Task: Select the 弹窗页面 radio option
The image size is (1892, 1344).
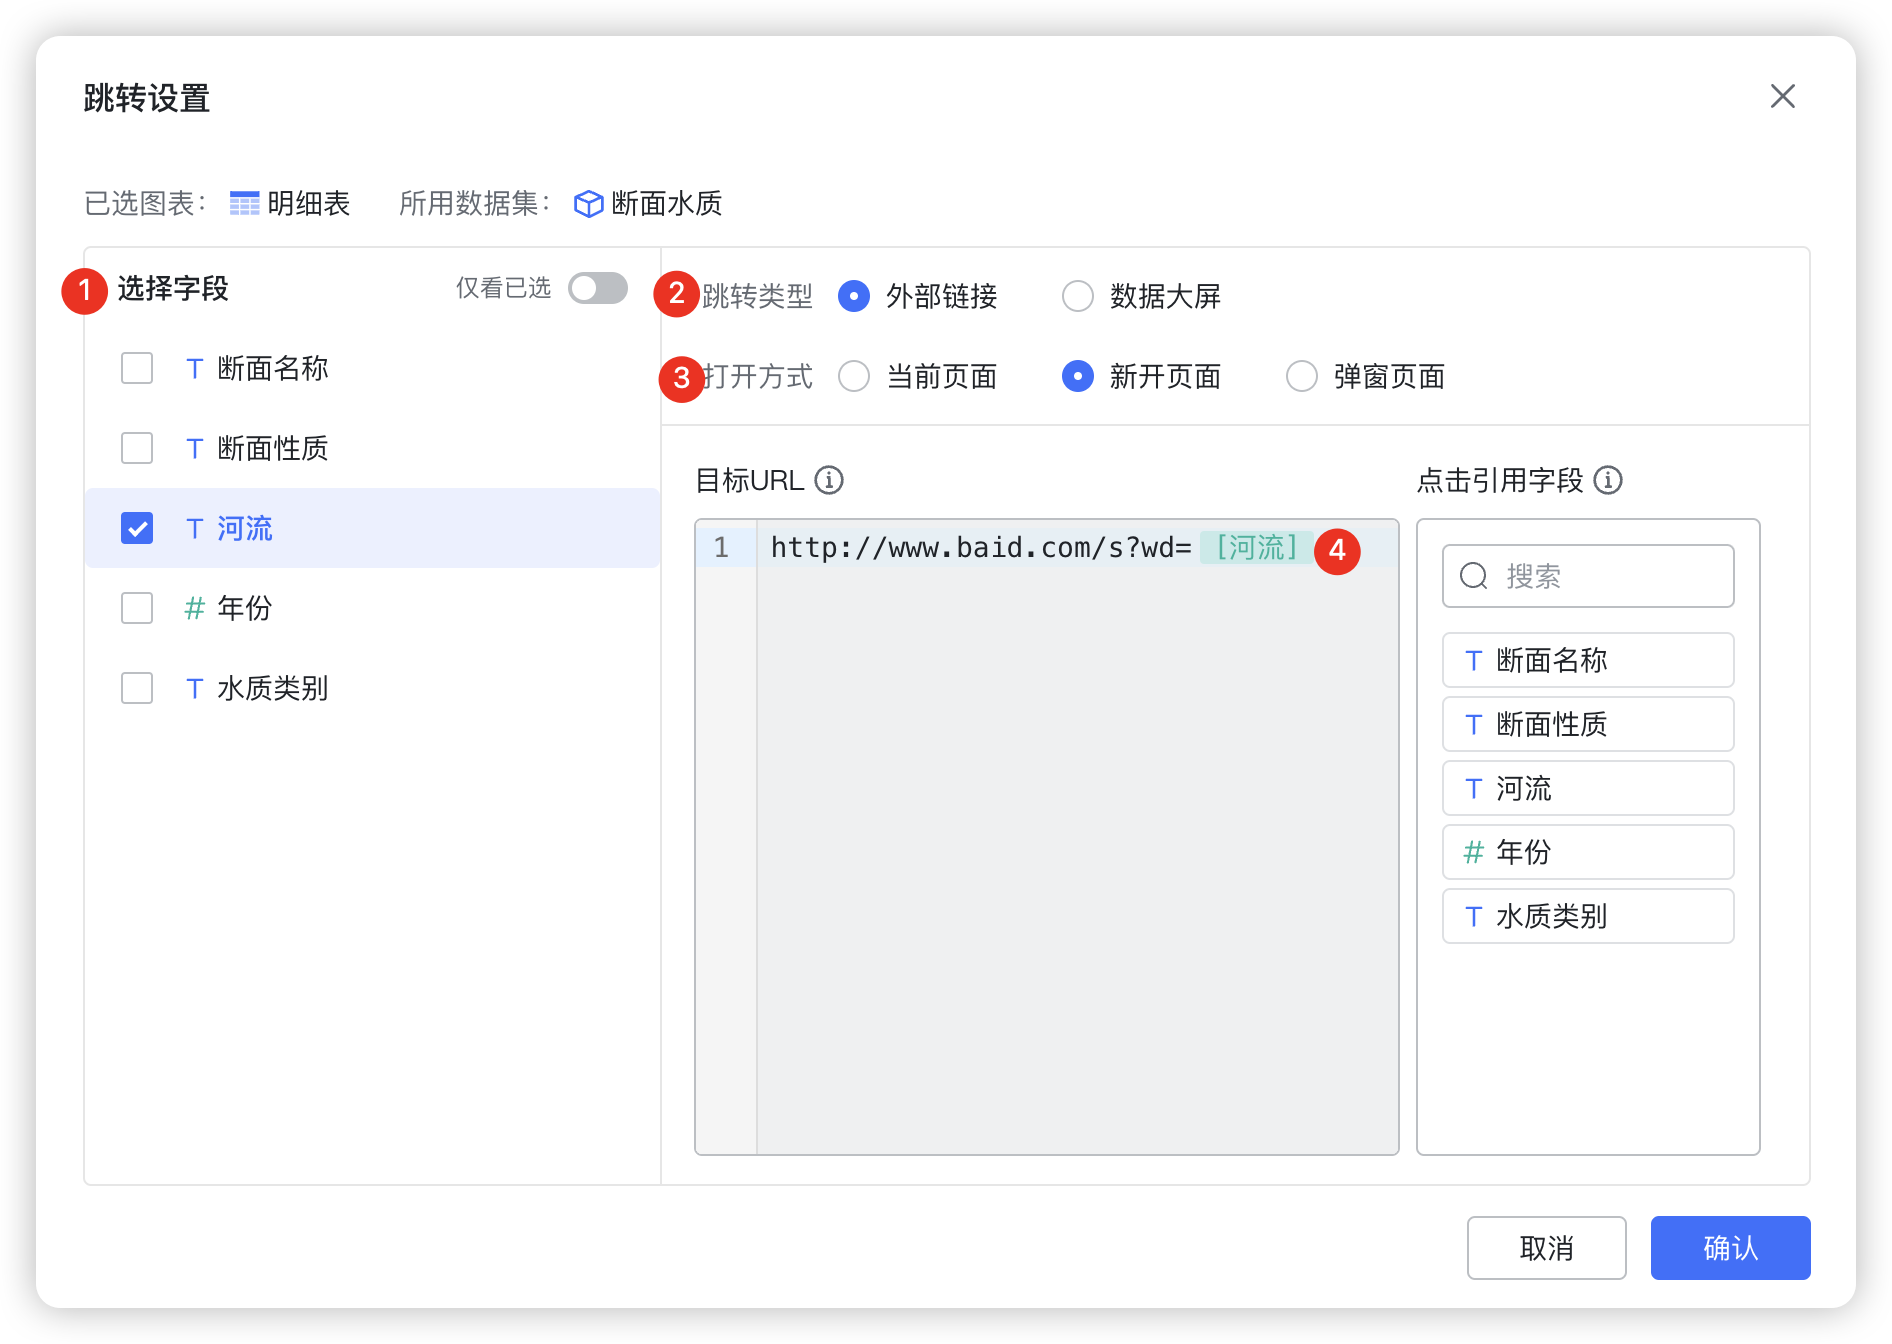Action: 1302,376
